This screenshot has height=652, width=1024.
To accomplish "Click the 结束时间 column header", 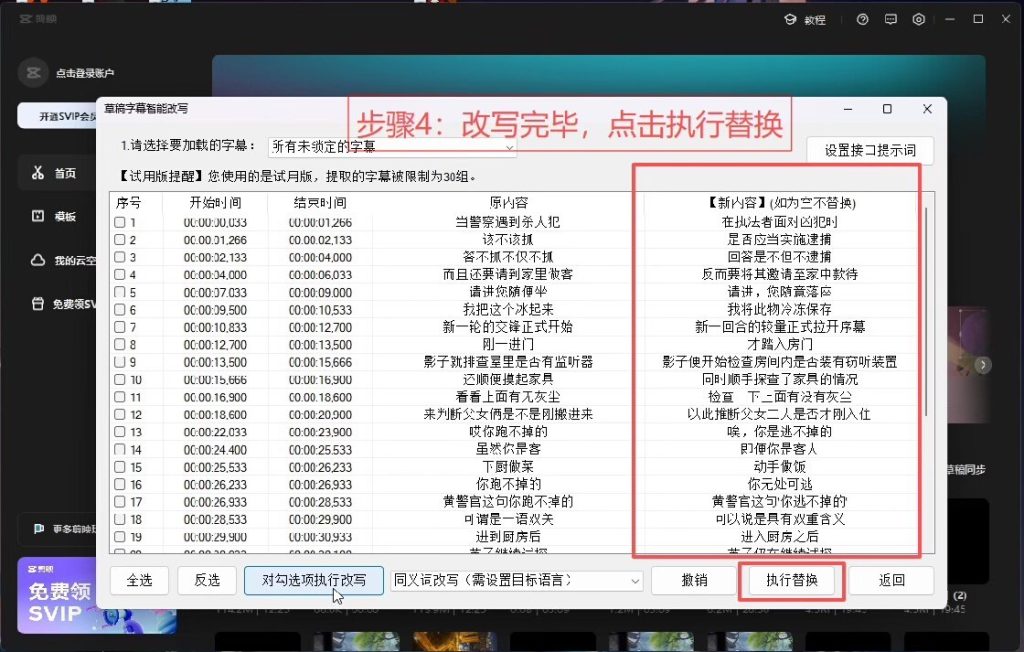I will 320,203.
